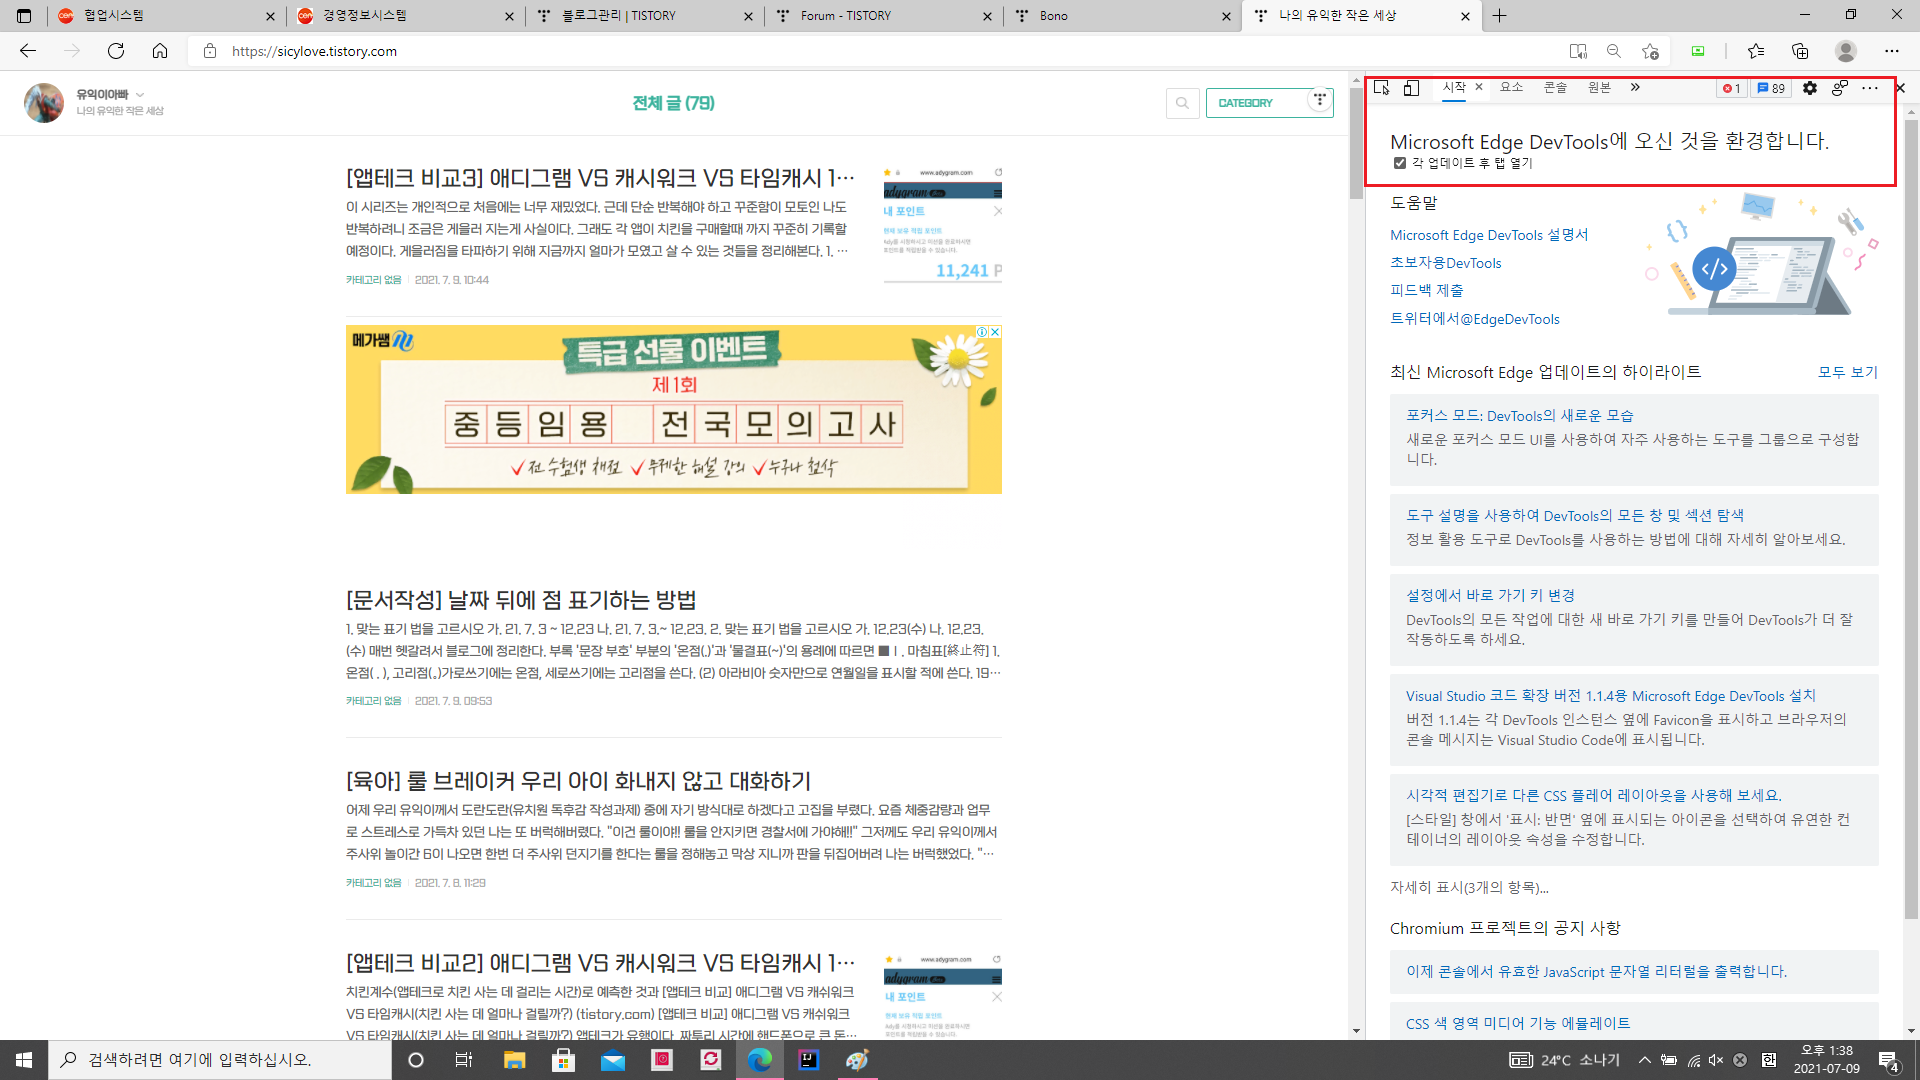The width and height of the screenshot is (1920, 1080).
Task: Click the DevTools feedback icon
Action: pos(1840,88)
